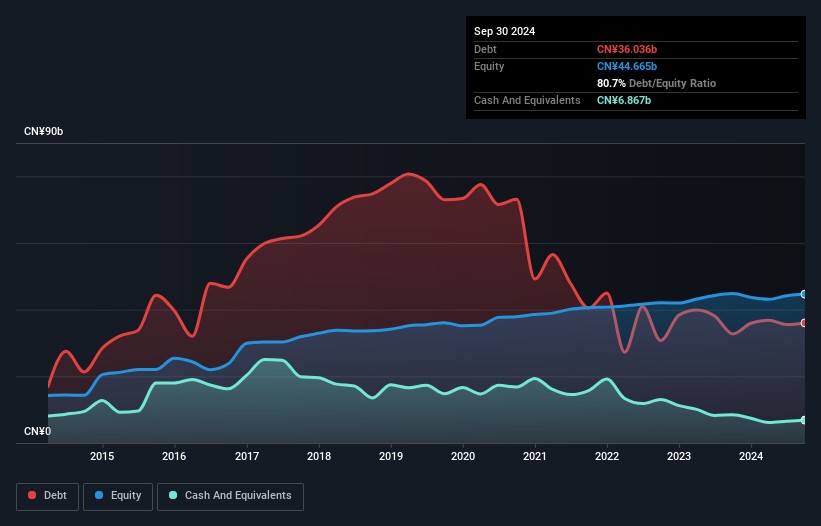Click the 2016 label on the x-axis
Image resolution: width=821 pixels, height=526 pixels.
pos(175,457)
